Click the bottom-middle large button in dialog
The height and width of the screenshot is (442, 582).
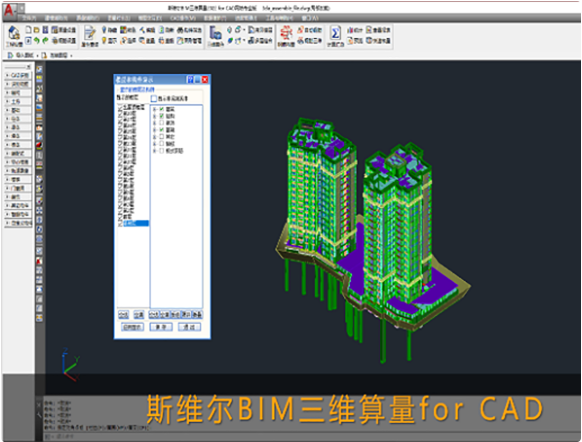[161, 327]
